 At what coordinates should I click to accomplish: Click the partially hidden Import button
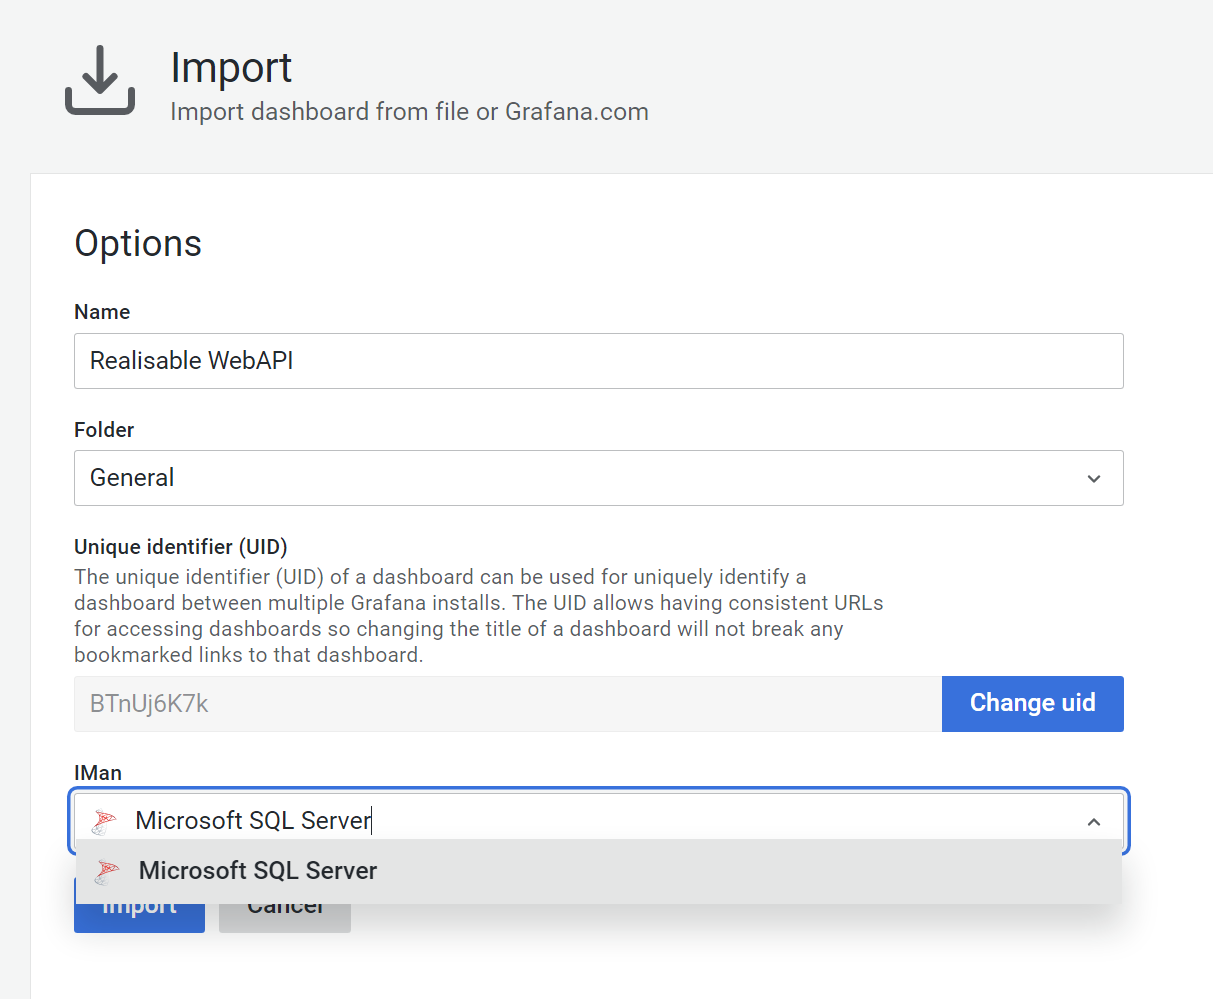(139, 919)
